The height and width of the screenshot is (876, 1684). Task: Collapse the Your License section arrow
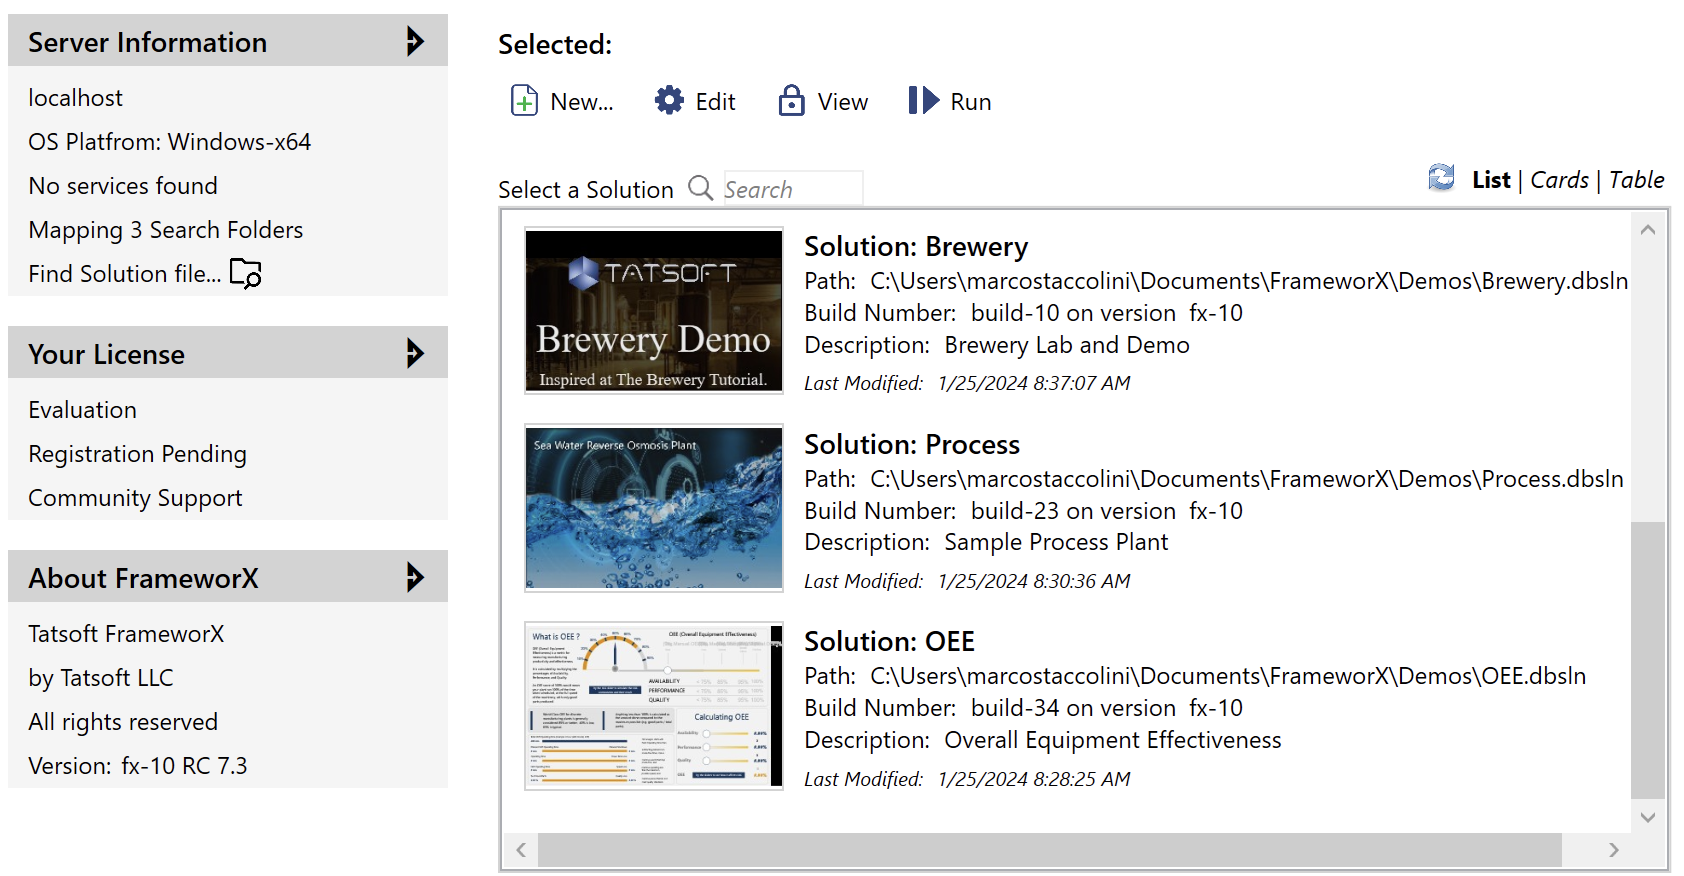pyautogui.click(x=415, y=354)
